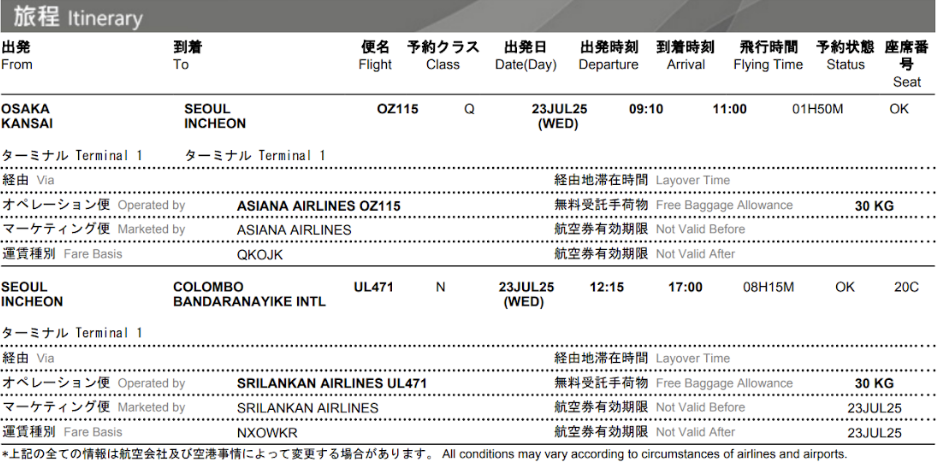The height and width of the screenshot is (466, 946).
Task: Click the 到着 To column header
Action: coord(188,56)
